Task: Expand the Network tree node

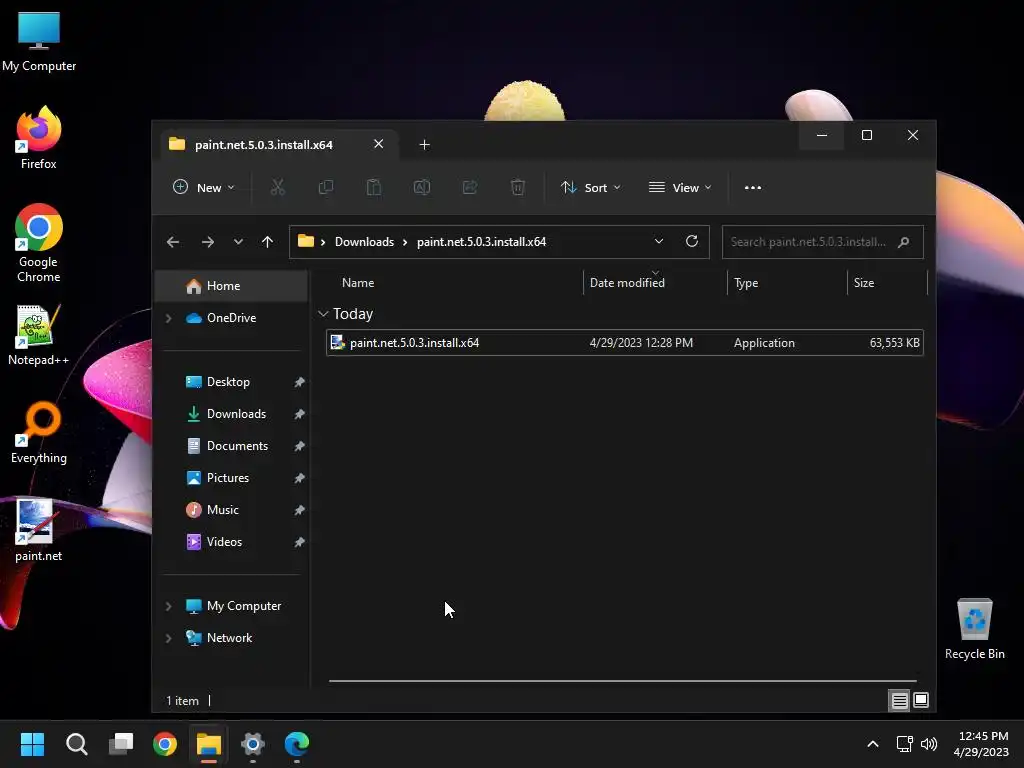Action: point(168,638)
